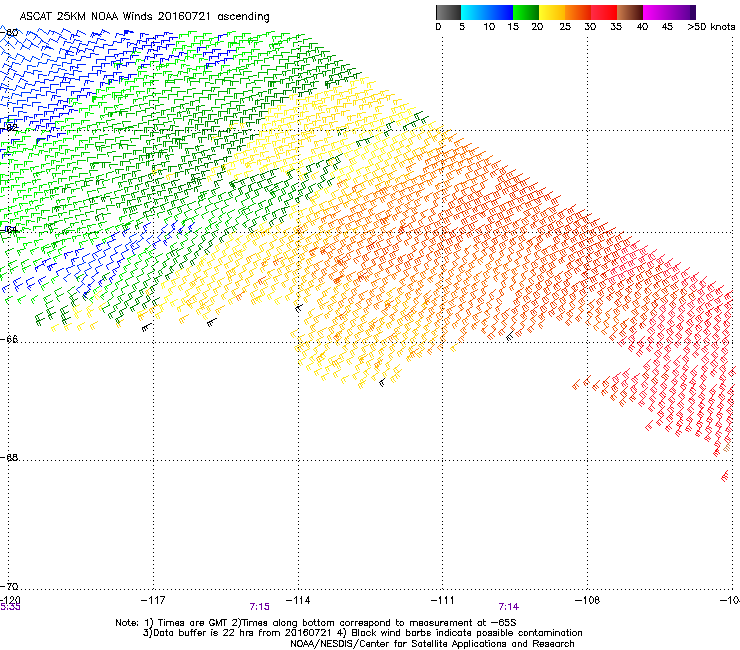Click the 'Times are GMT' note line
Viewport: 740px width, 650px height.
point(316,623)
